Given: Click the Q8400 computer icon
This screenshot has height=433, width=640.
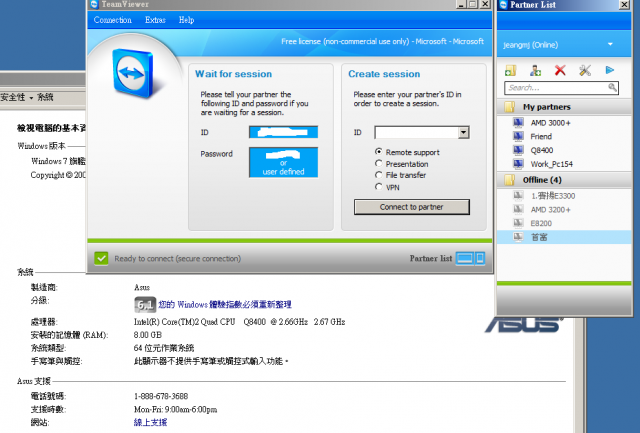Looking at the screenshot, I should (x=518, y=150).
